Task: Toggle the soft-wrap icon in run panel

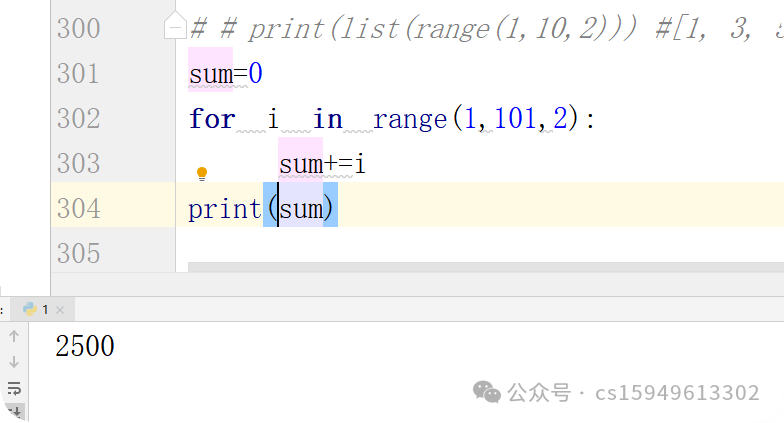Action: (x=14, y=388)
